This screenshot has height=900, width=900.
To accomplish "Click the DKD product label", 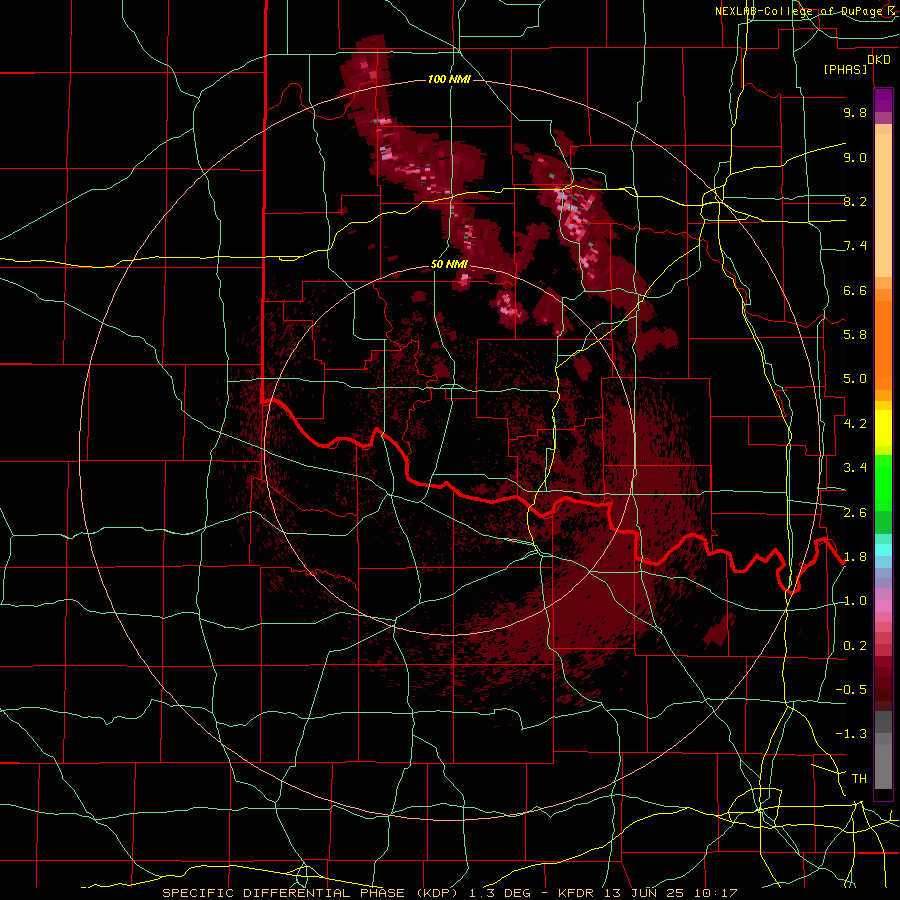I will 878,60.
